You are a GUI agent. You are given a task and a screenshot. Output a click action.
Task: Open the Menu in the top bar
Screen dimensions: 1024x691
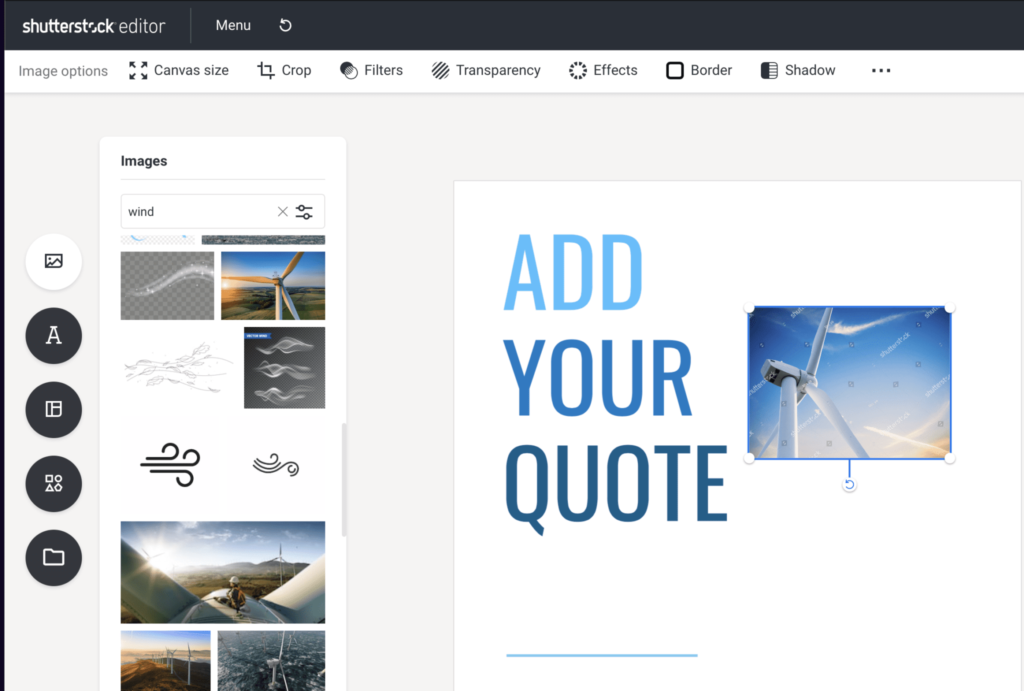click(232, 24)
